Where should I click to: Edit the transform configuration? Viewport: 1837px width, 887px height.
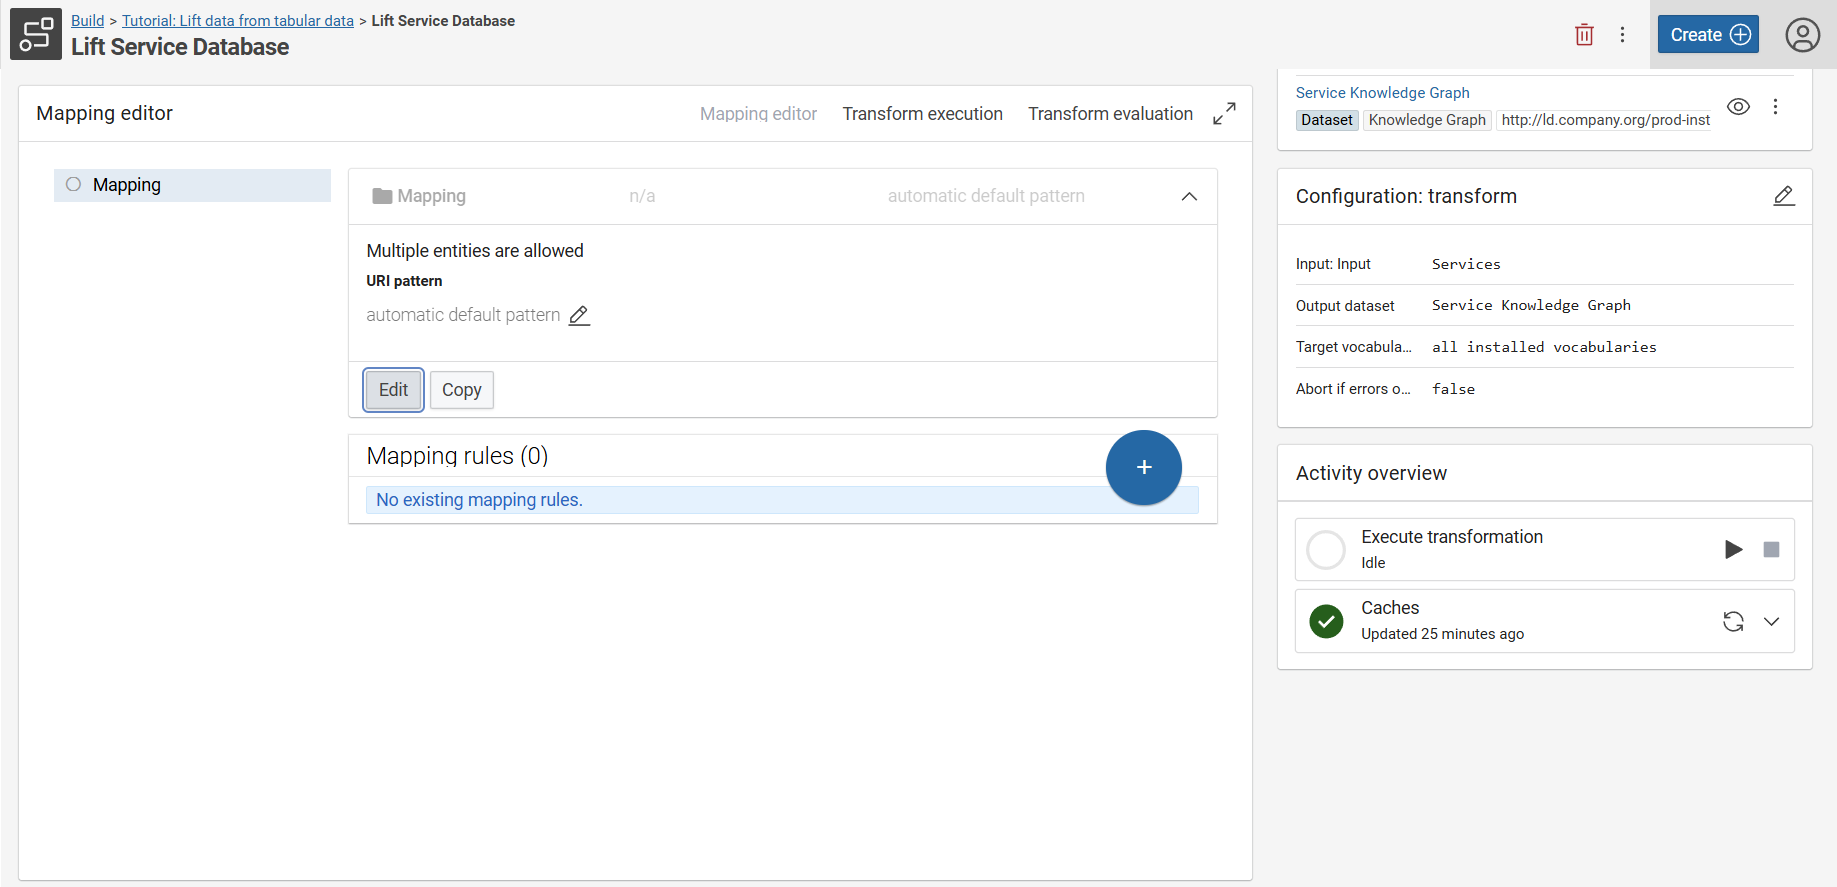(x=1783, y=196)
